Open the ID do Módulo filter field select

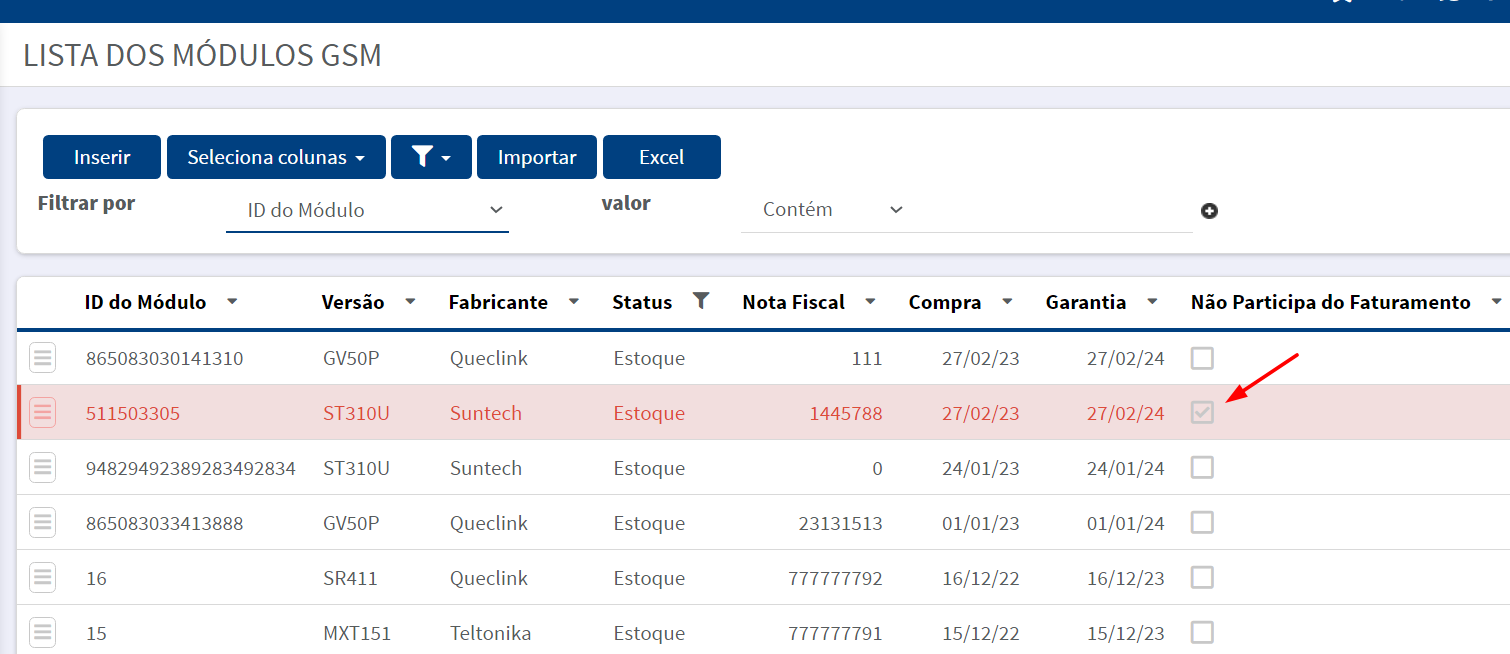pos(367,210)
